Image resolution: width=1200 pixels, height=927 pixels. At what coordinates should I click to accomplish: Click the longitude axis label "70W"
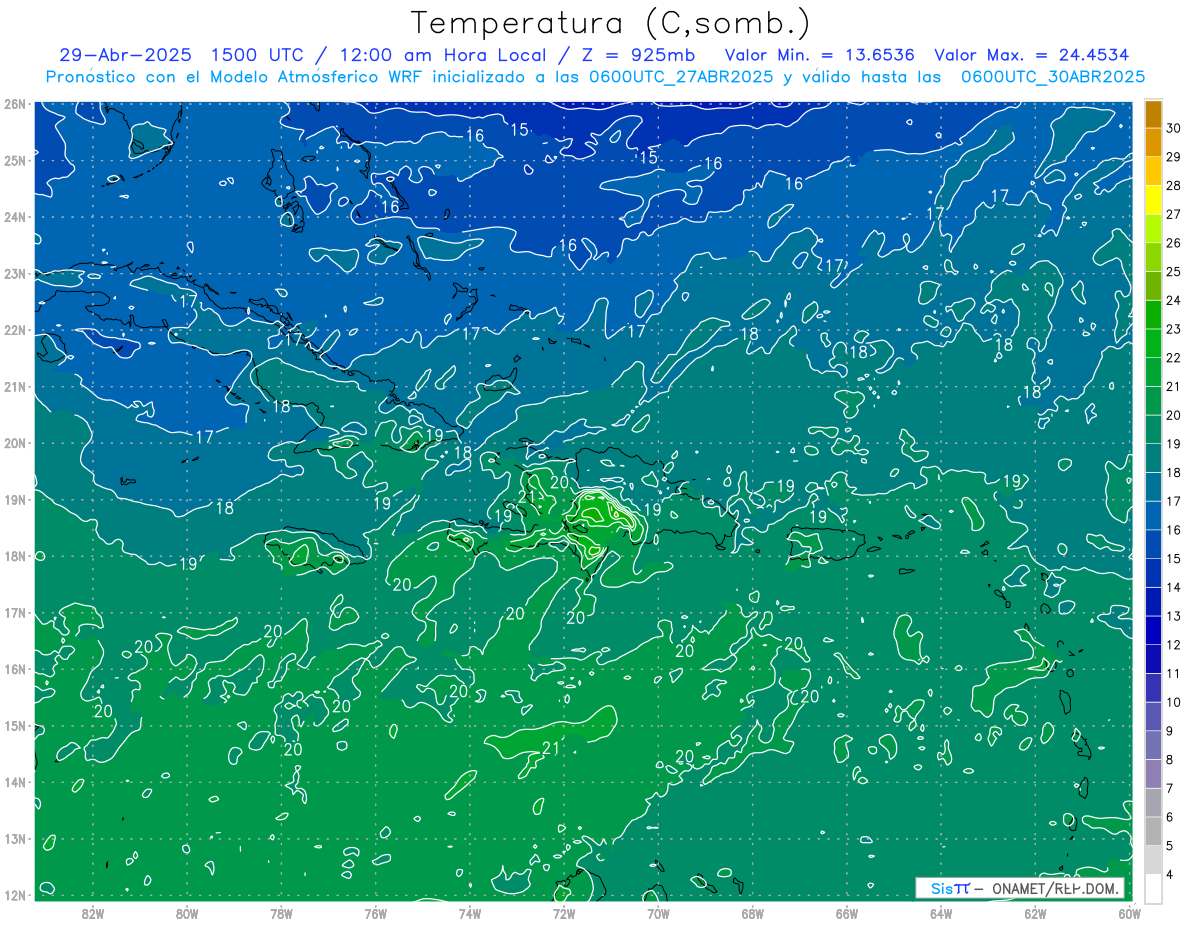click(x=658, y=913)
